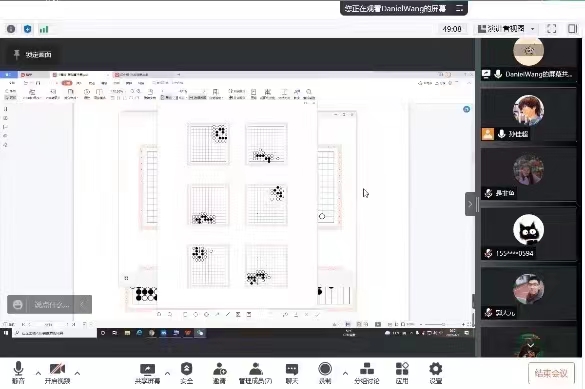Turn on camera with 开启视频
This screenshot has height=389, width=585.
pos(57,373)
